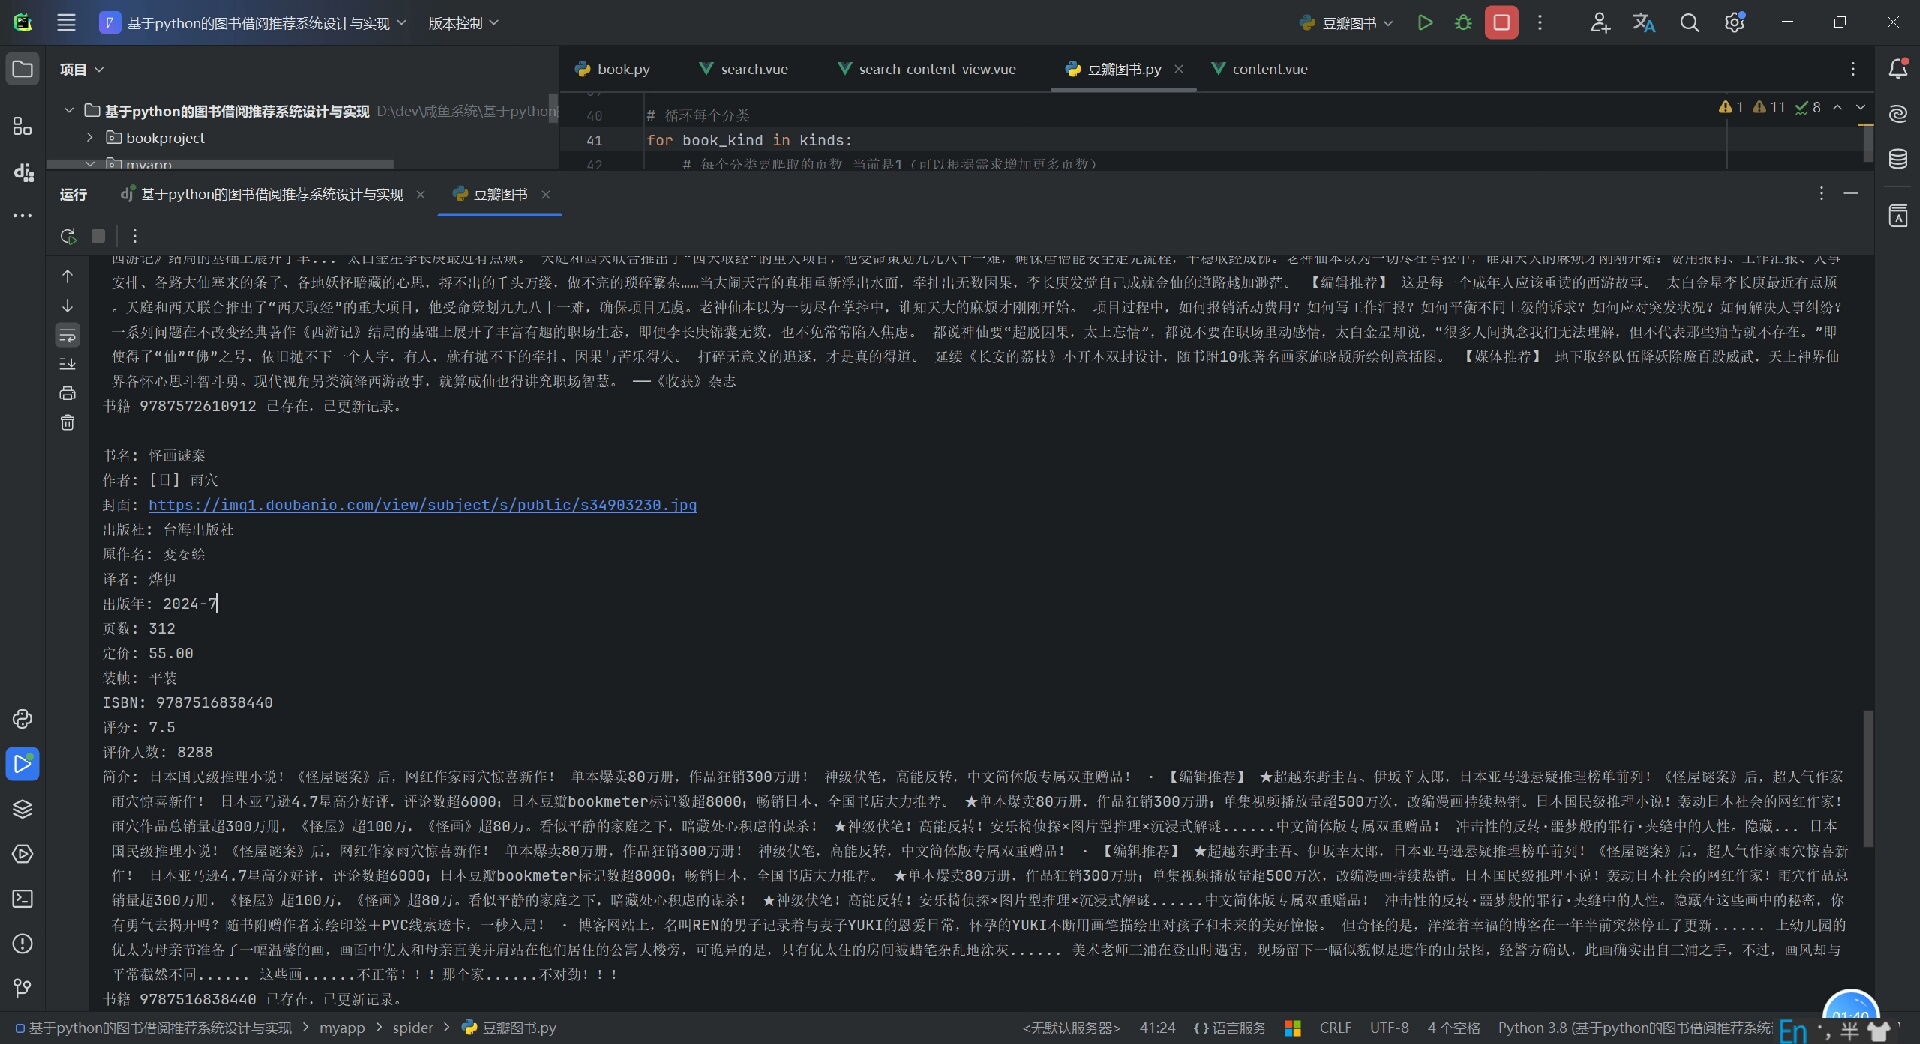Open the Python Console tool window
This screenshot has width=1920, height=1044.
coord(22,719)
